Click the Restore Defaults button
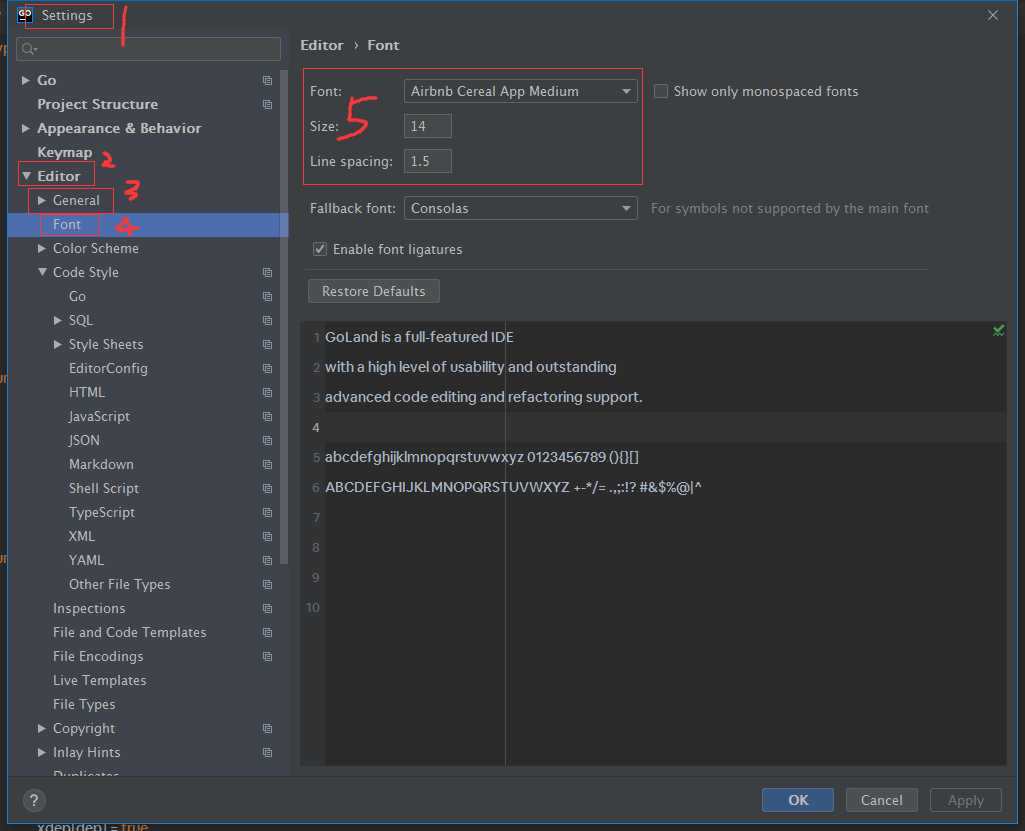Viewport: 1025px width, 831px height. (x=373, y=292)
